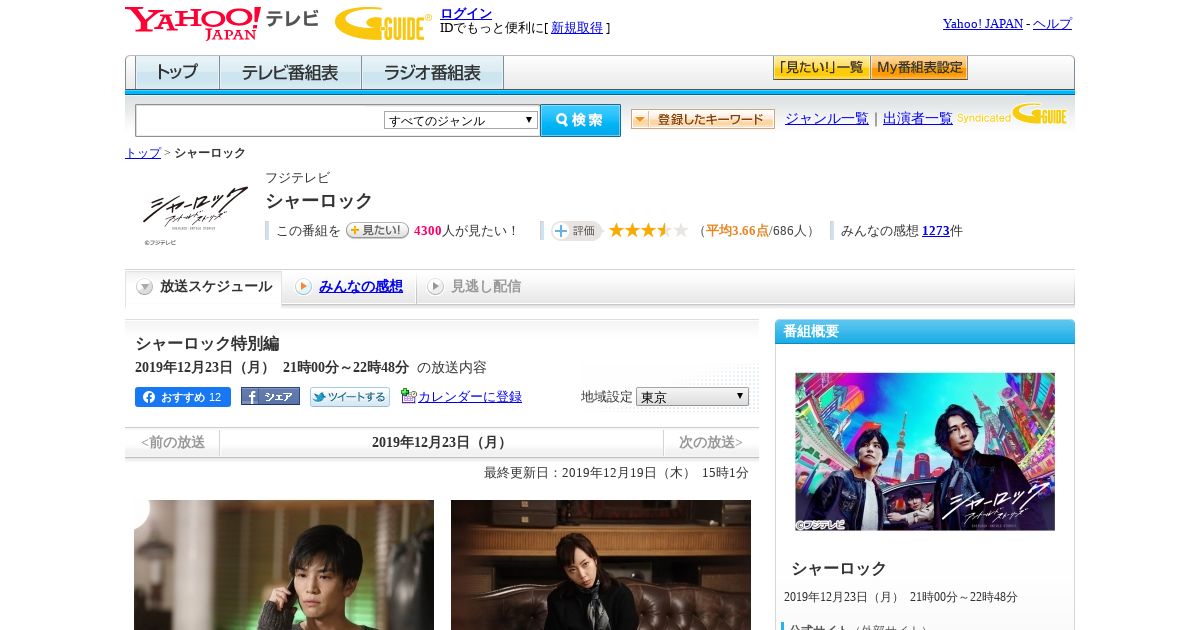This screenshot has height=630, width=1200.
Task: Switch to the ラジオ番組表 tab
Action: pos(432,73)
